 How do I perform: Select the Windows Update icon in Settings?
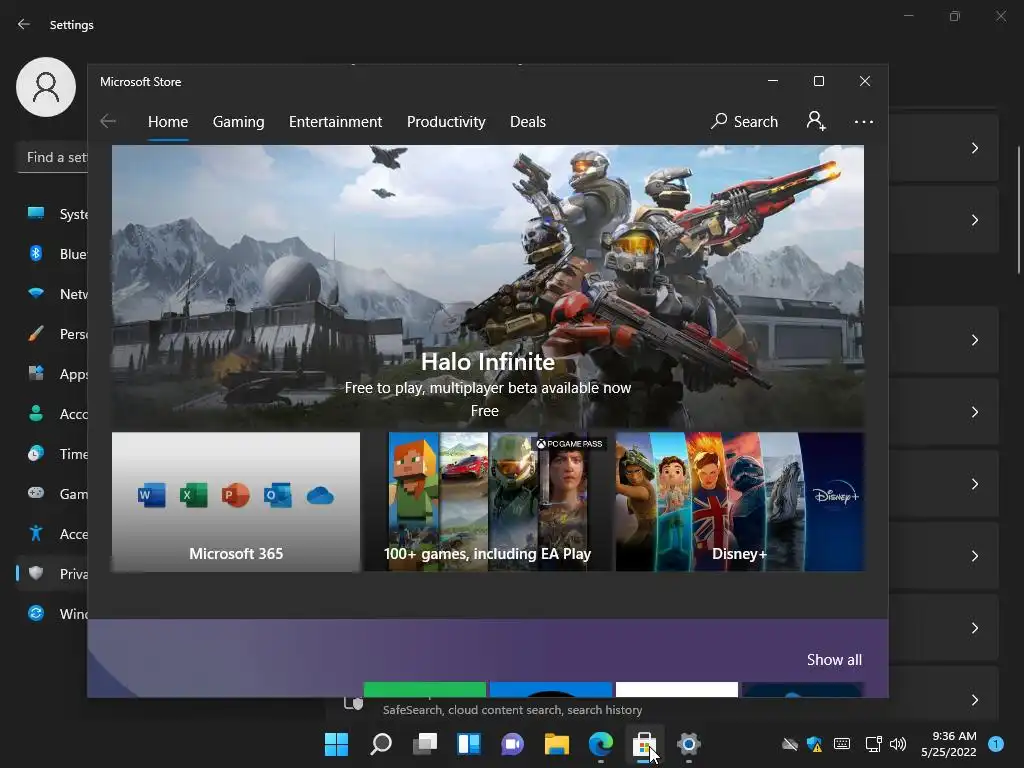pyautogui.click(x=36, y=613)
